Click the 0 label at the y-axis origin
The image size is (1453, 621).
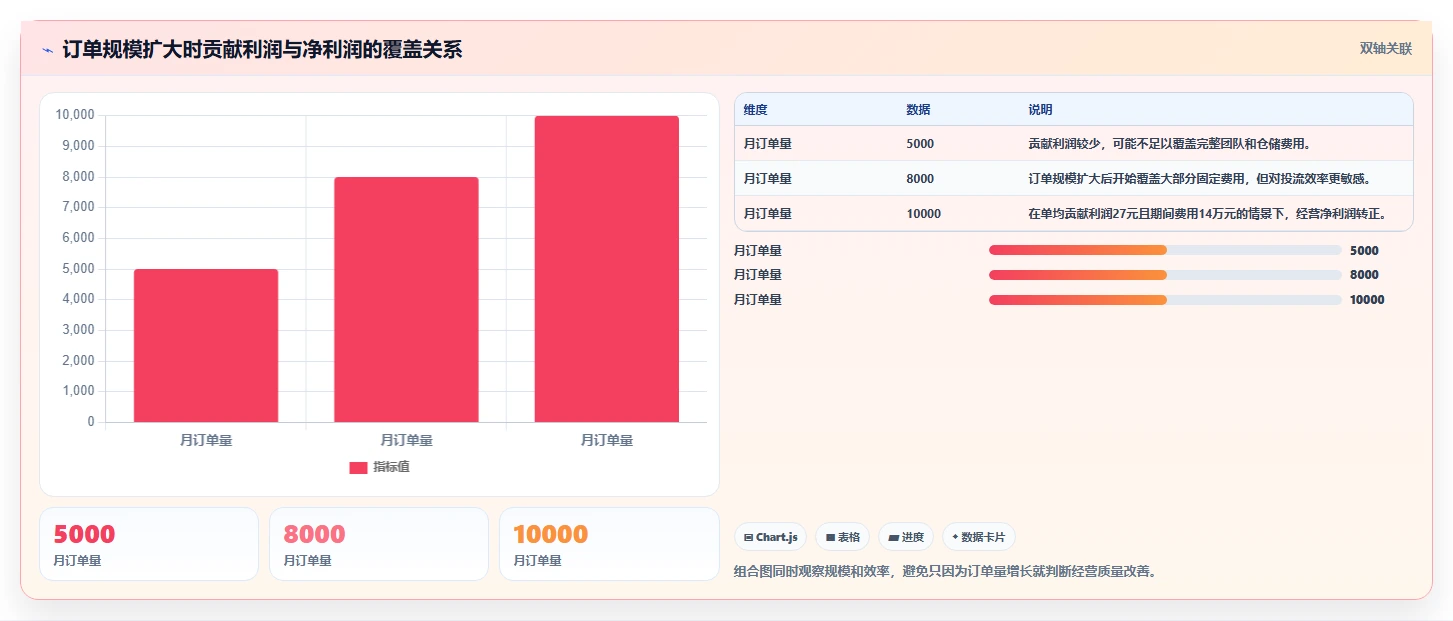click(x=91, y=422)
